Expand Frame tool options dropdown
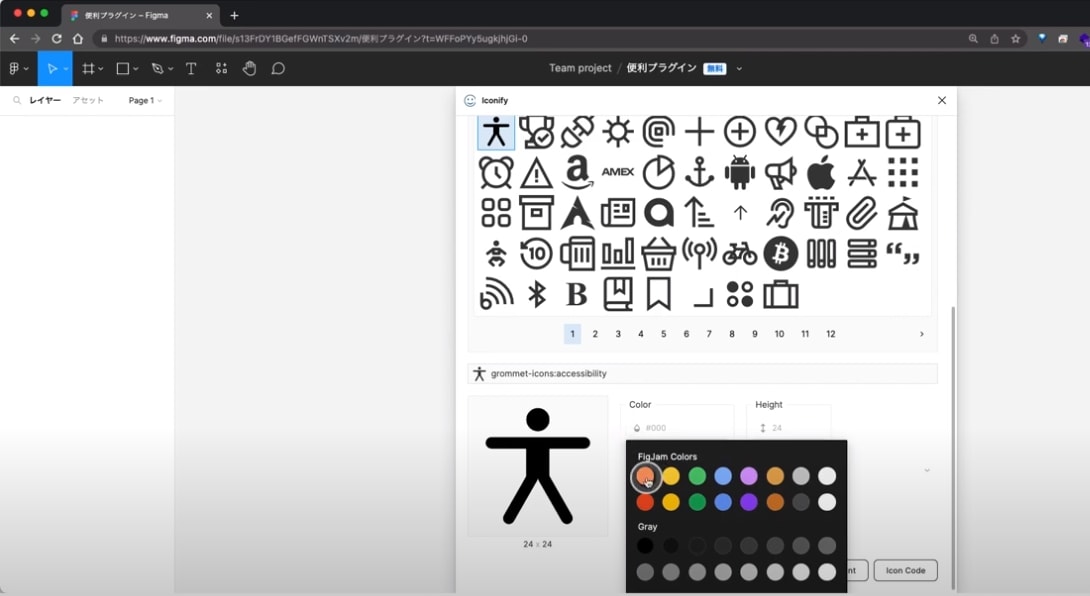This screenshot has width=1090, height=596. tap(101, 69)
